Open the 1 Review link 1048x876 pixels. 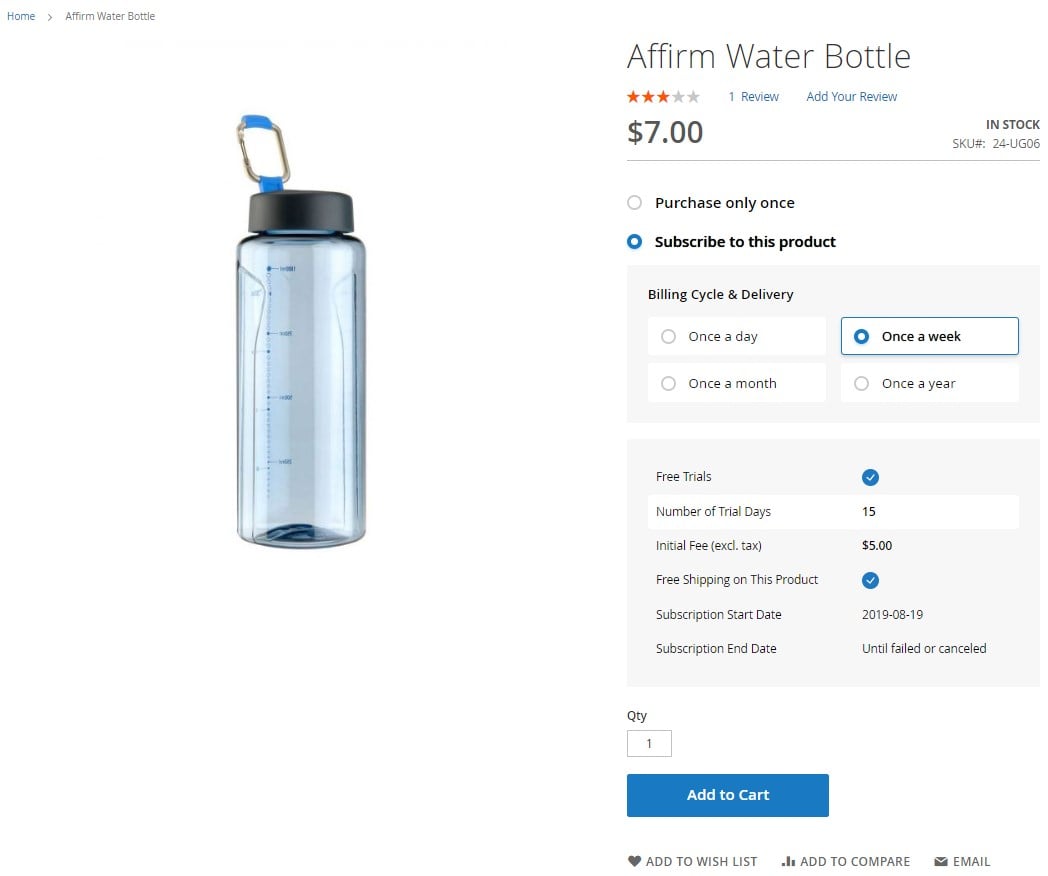tap(753, 97)
